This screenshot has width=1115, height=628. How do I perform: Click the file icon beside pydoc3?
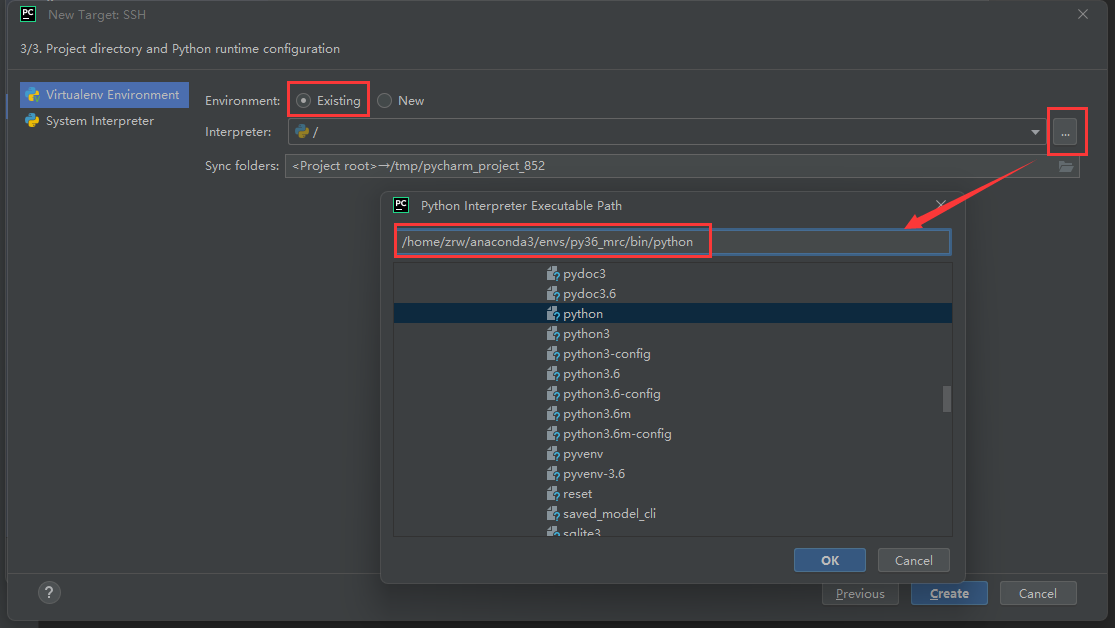point(552,274)
